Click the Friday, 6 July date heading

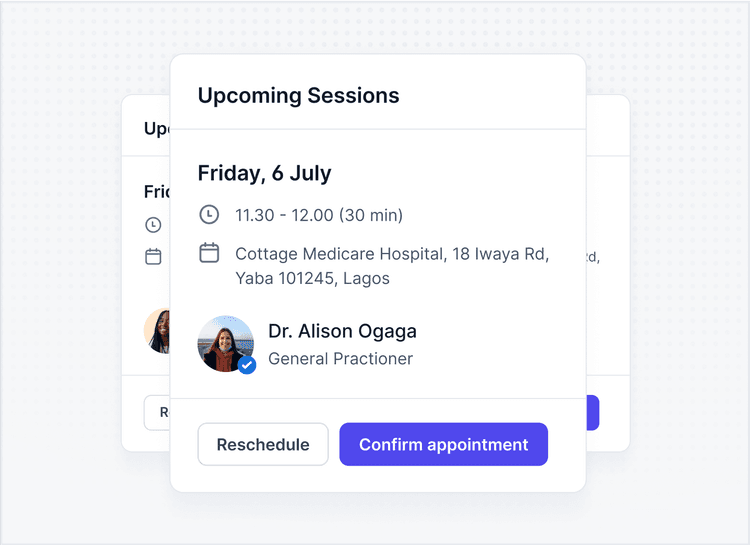coord(264,173)
